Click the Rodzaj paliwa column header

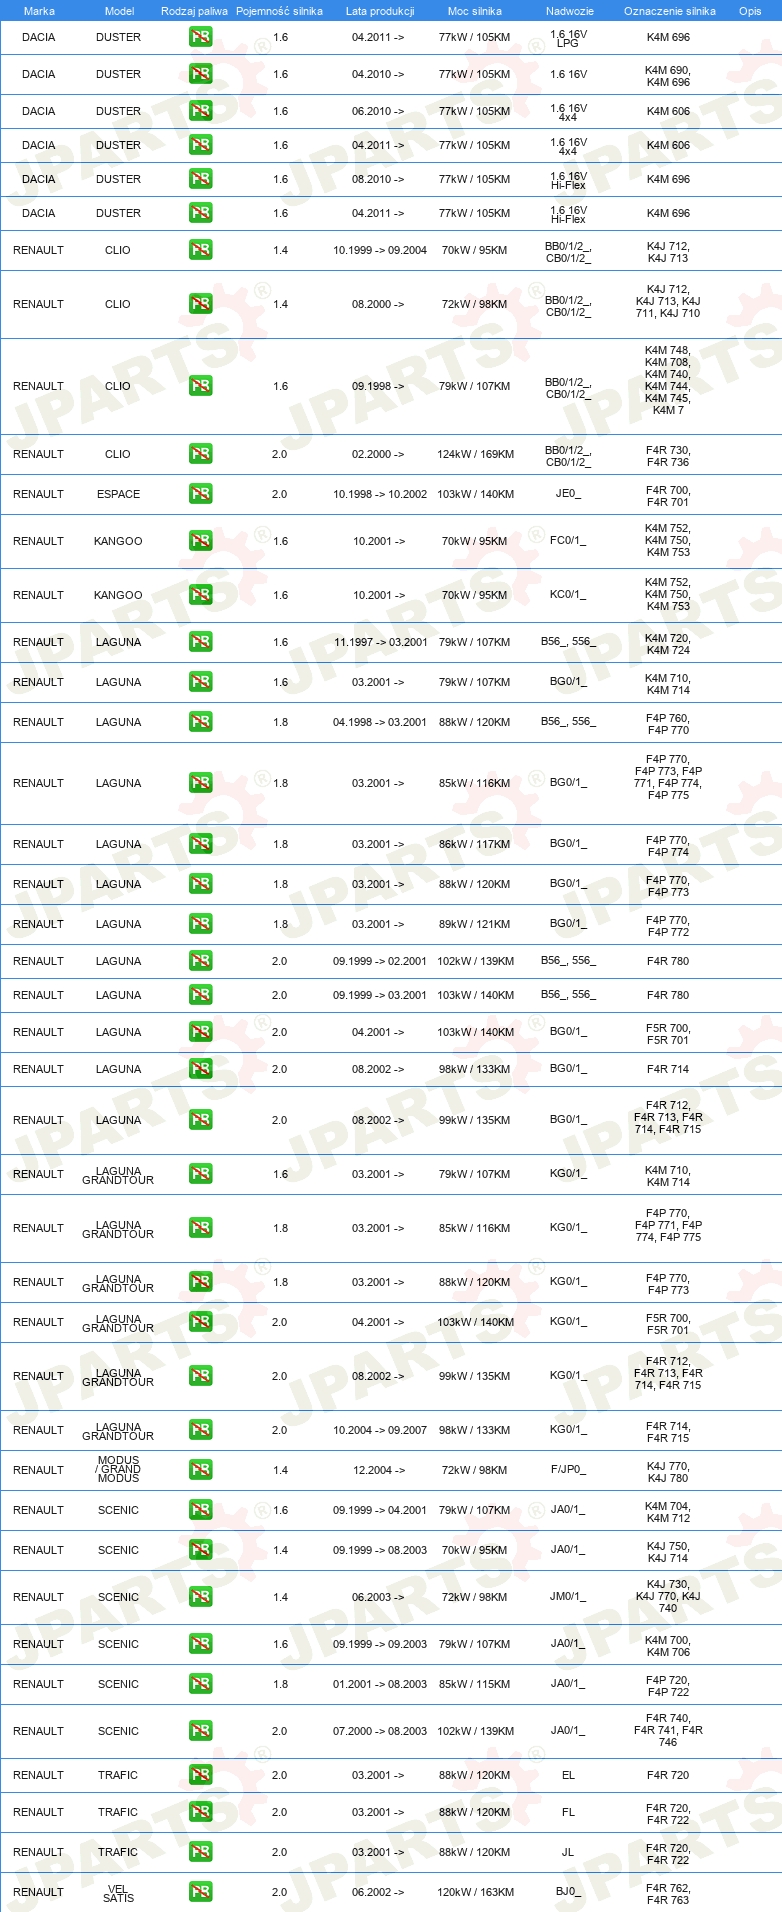click(x=194, y=11)
